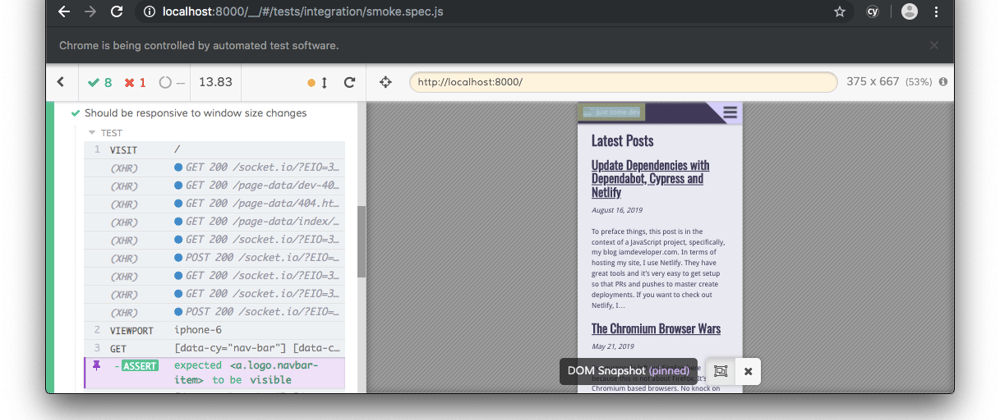1000x420 pixels.
Task: Select the XHR GET /page-data/dev-40 row
Action: [x=214, y=186]
